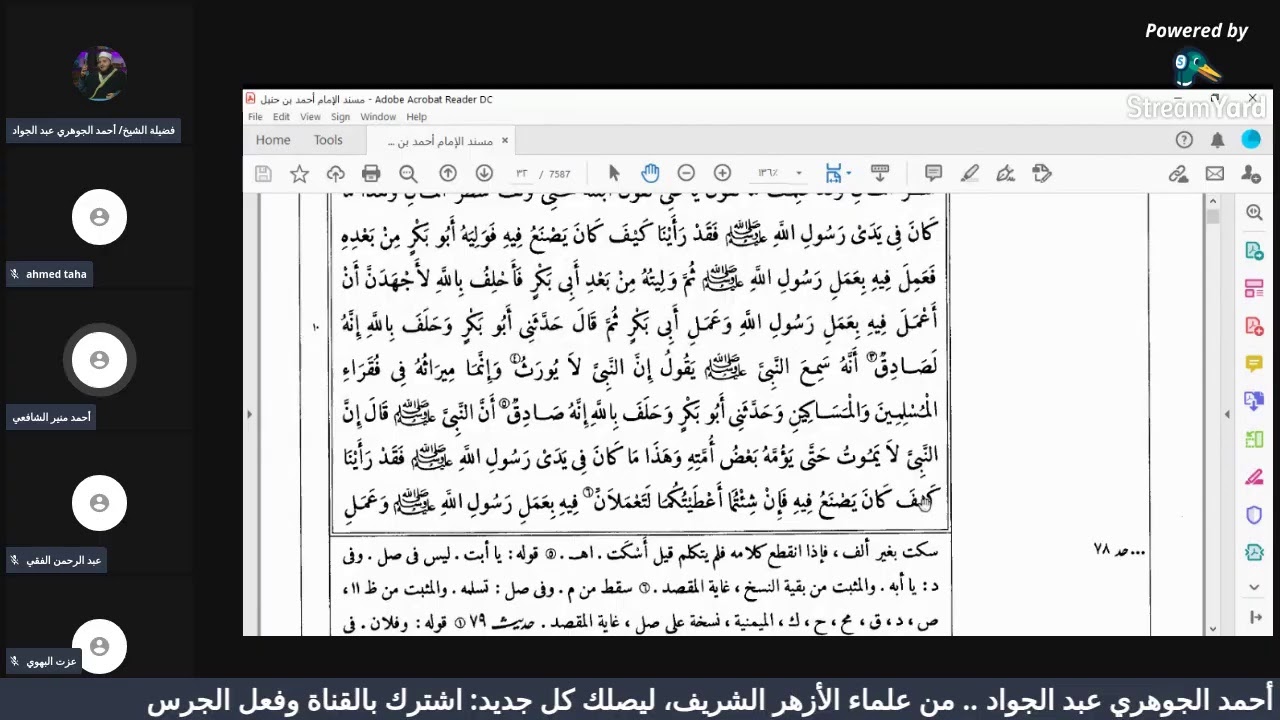The image size is (1280, 720).
Task: Click the read mode scrolling icon
Action: point(880,173)
